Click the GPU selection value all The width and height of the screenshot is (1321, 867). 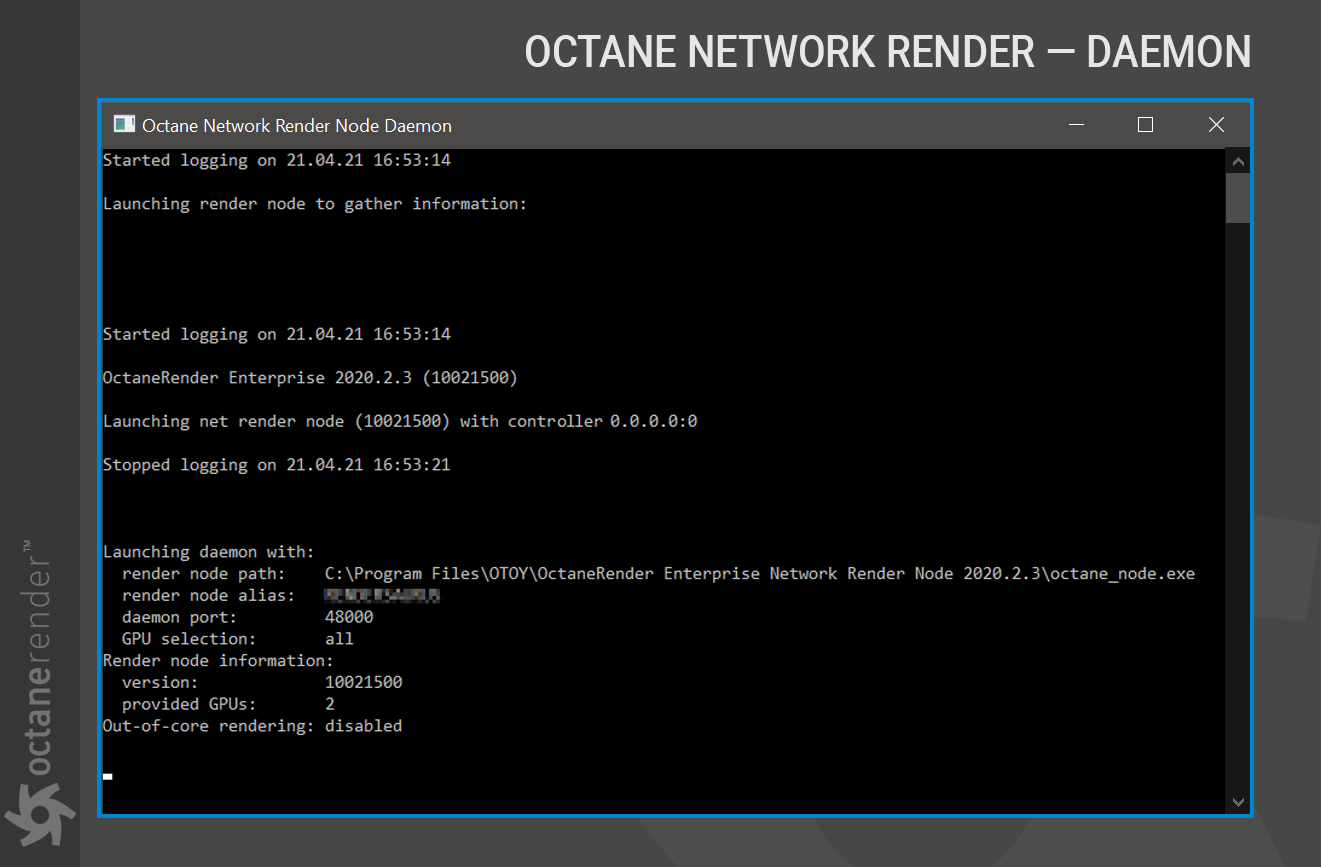[339, 639]
